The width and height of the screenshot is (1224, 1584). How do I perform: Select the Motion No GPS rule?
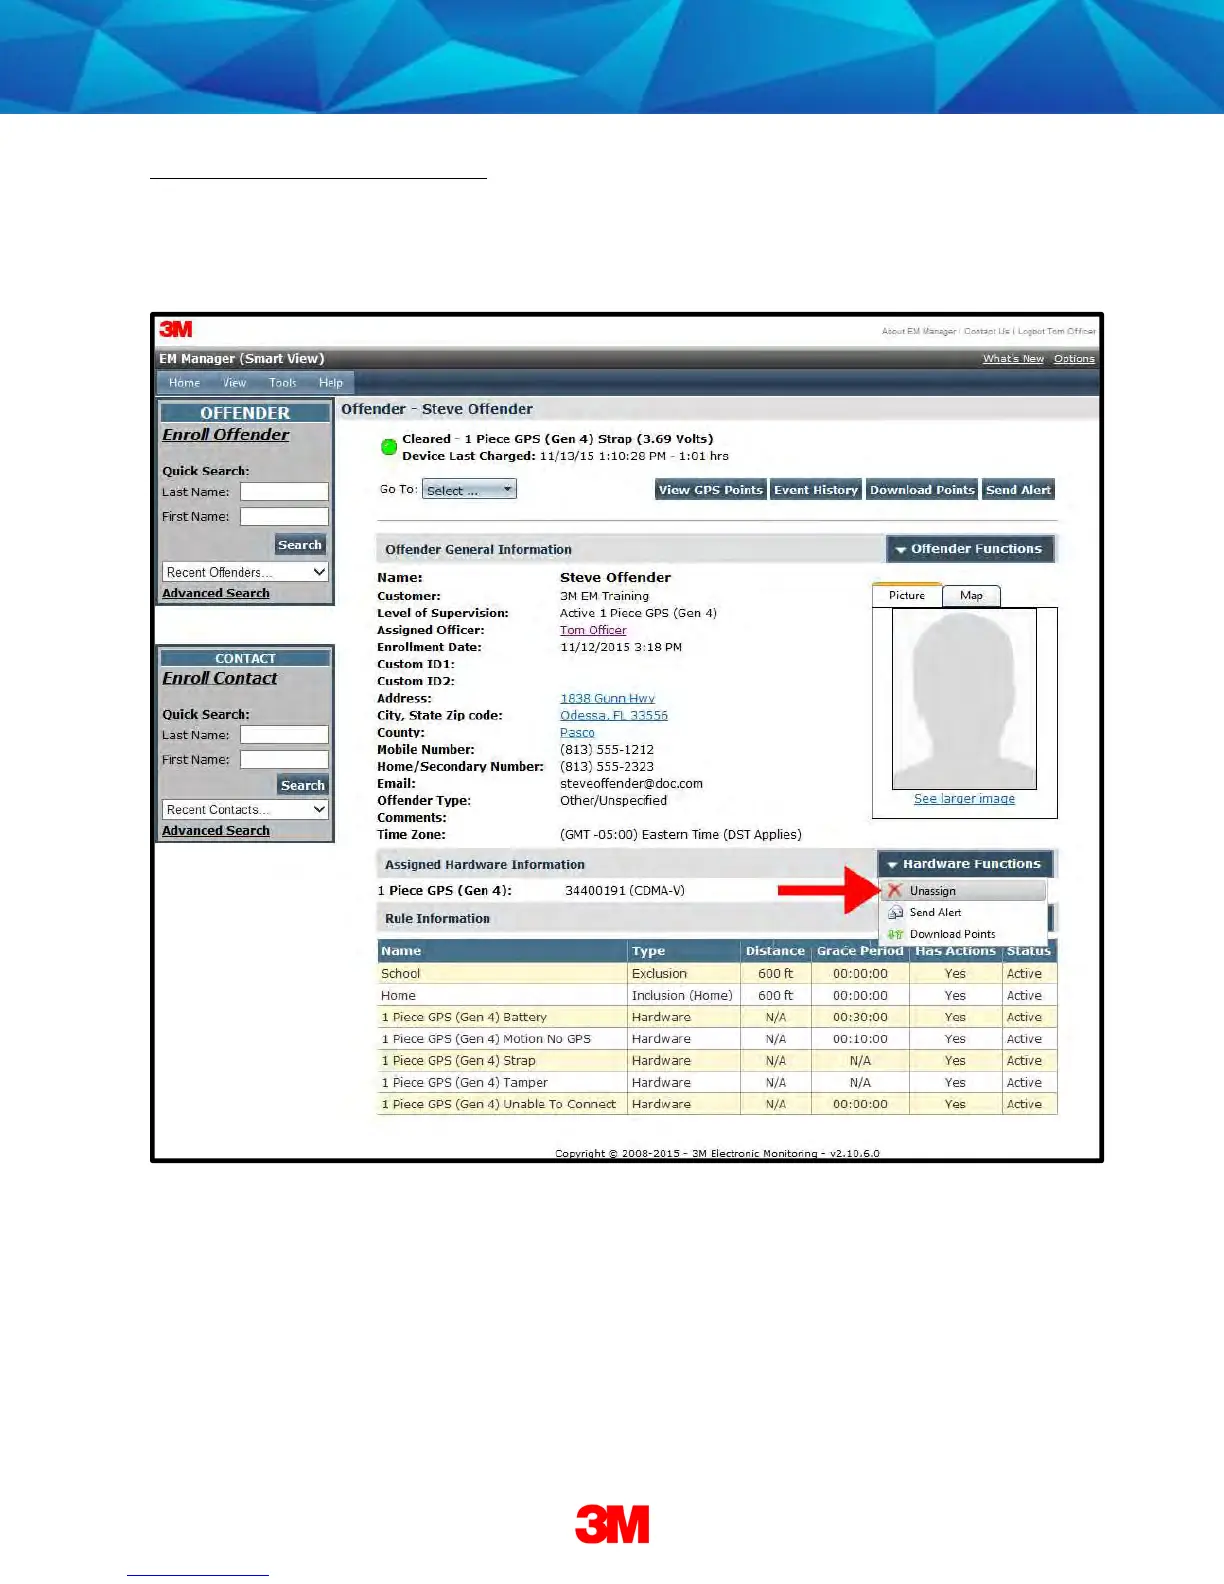(717, 1039)
